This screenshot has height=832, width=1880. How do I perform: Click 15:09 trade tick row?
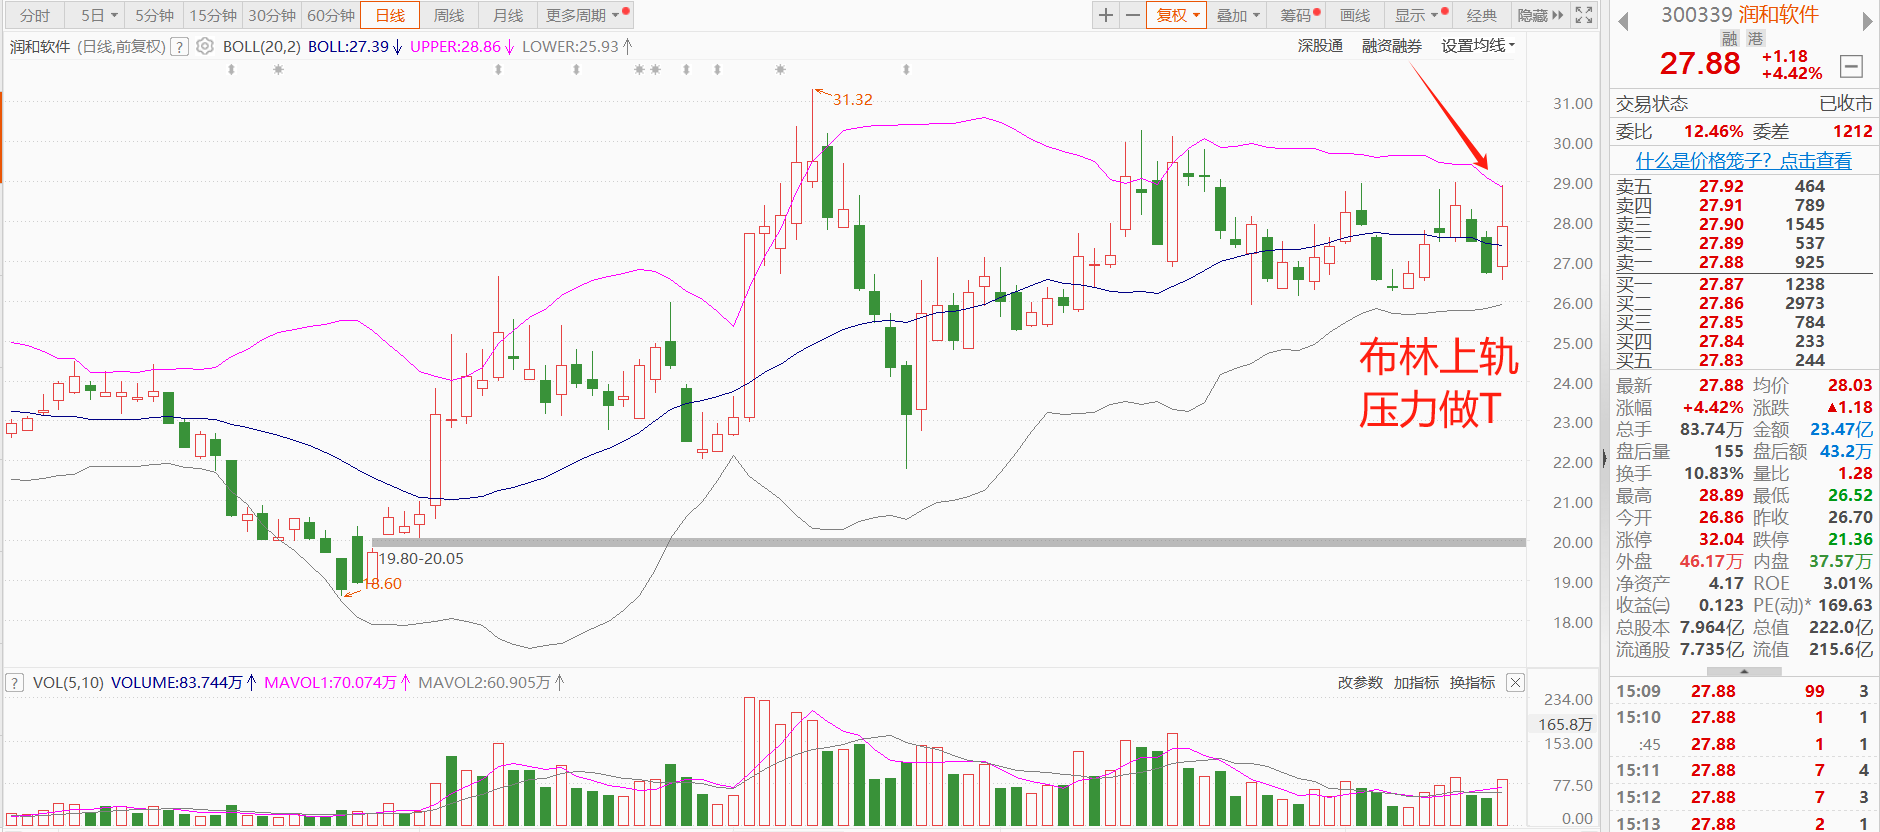1743,691
